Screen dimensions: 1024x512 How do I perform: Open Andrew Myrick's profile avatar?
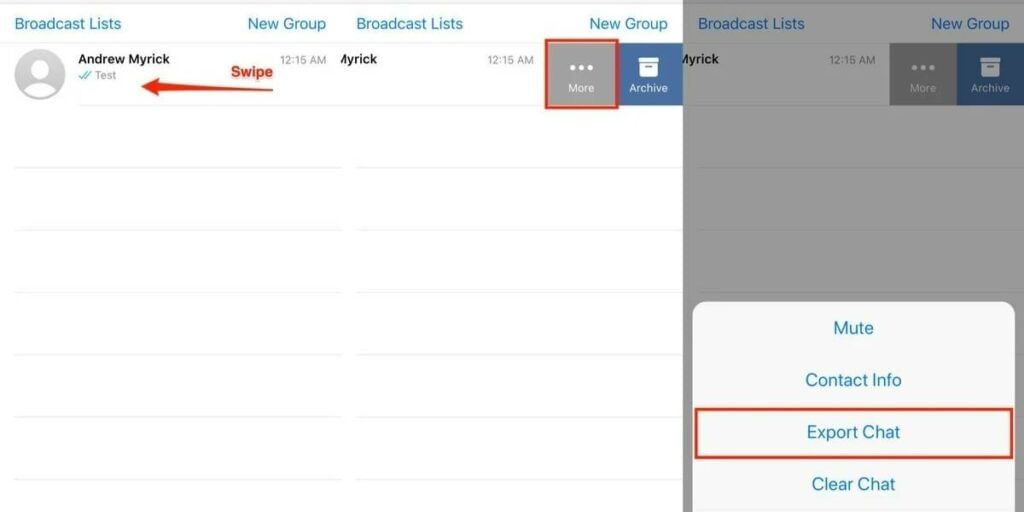pyautogui.click(x=40, y=74)
